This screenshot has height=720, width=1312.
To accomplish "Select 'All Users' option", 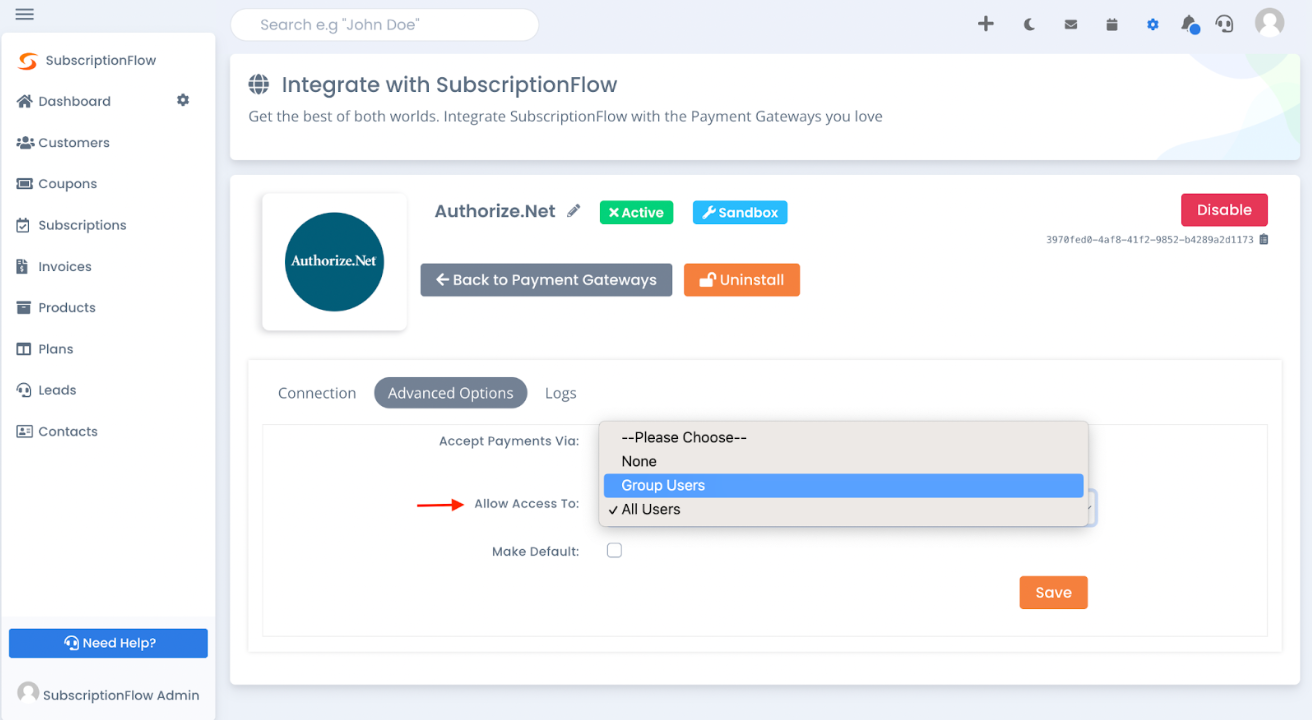I will (843, 509).
